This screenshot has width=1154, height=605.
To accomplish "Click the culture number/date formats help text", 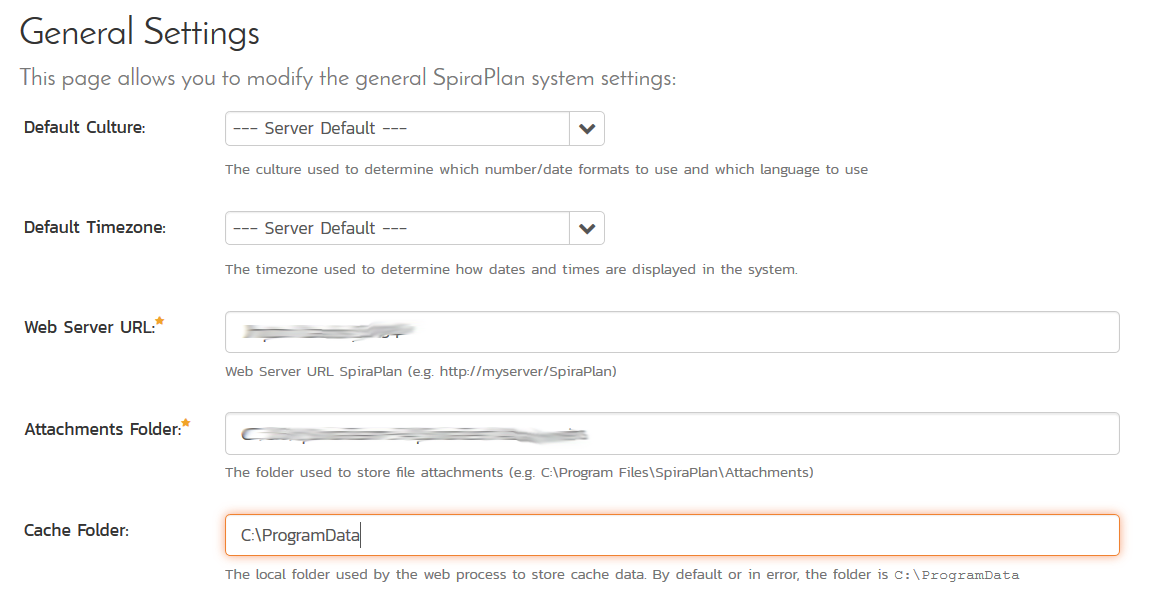I will coord(546,169).
